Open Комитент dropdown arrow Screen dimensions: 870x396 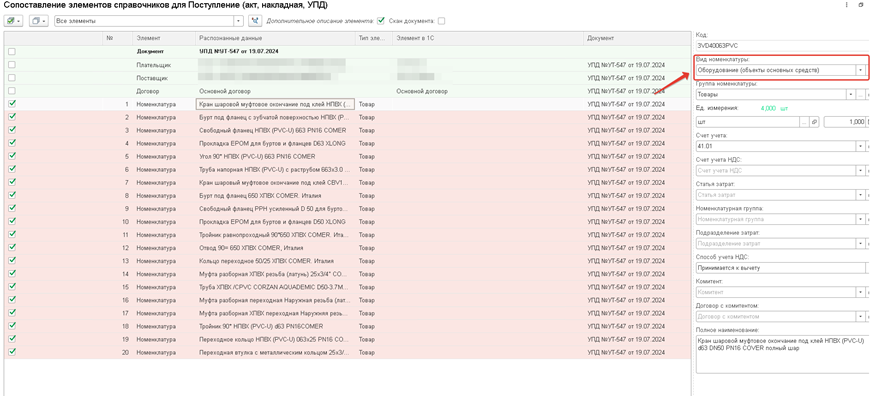click(x=861, y=292)
